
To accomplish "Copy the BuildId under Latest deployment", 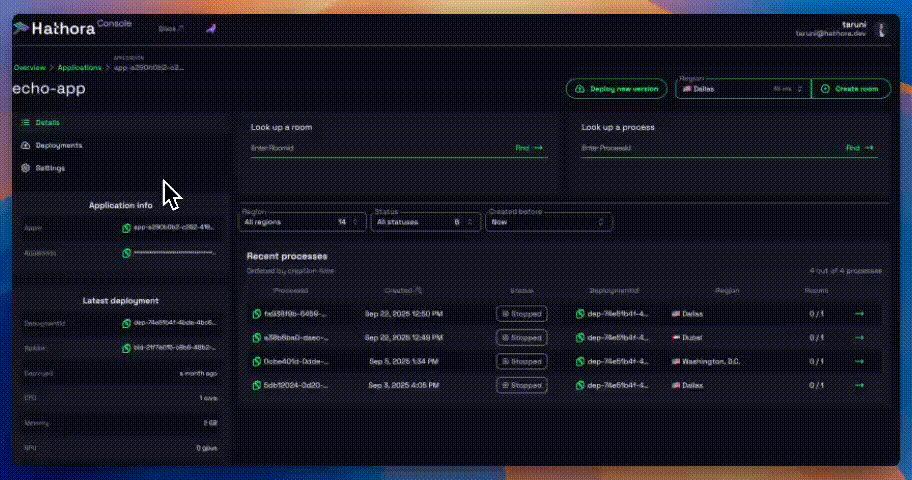I will tap(126, 349).
